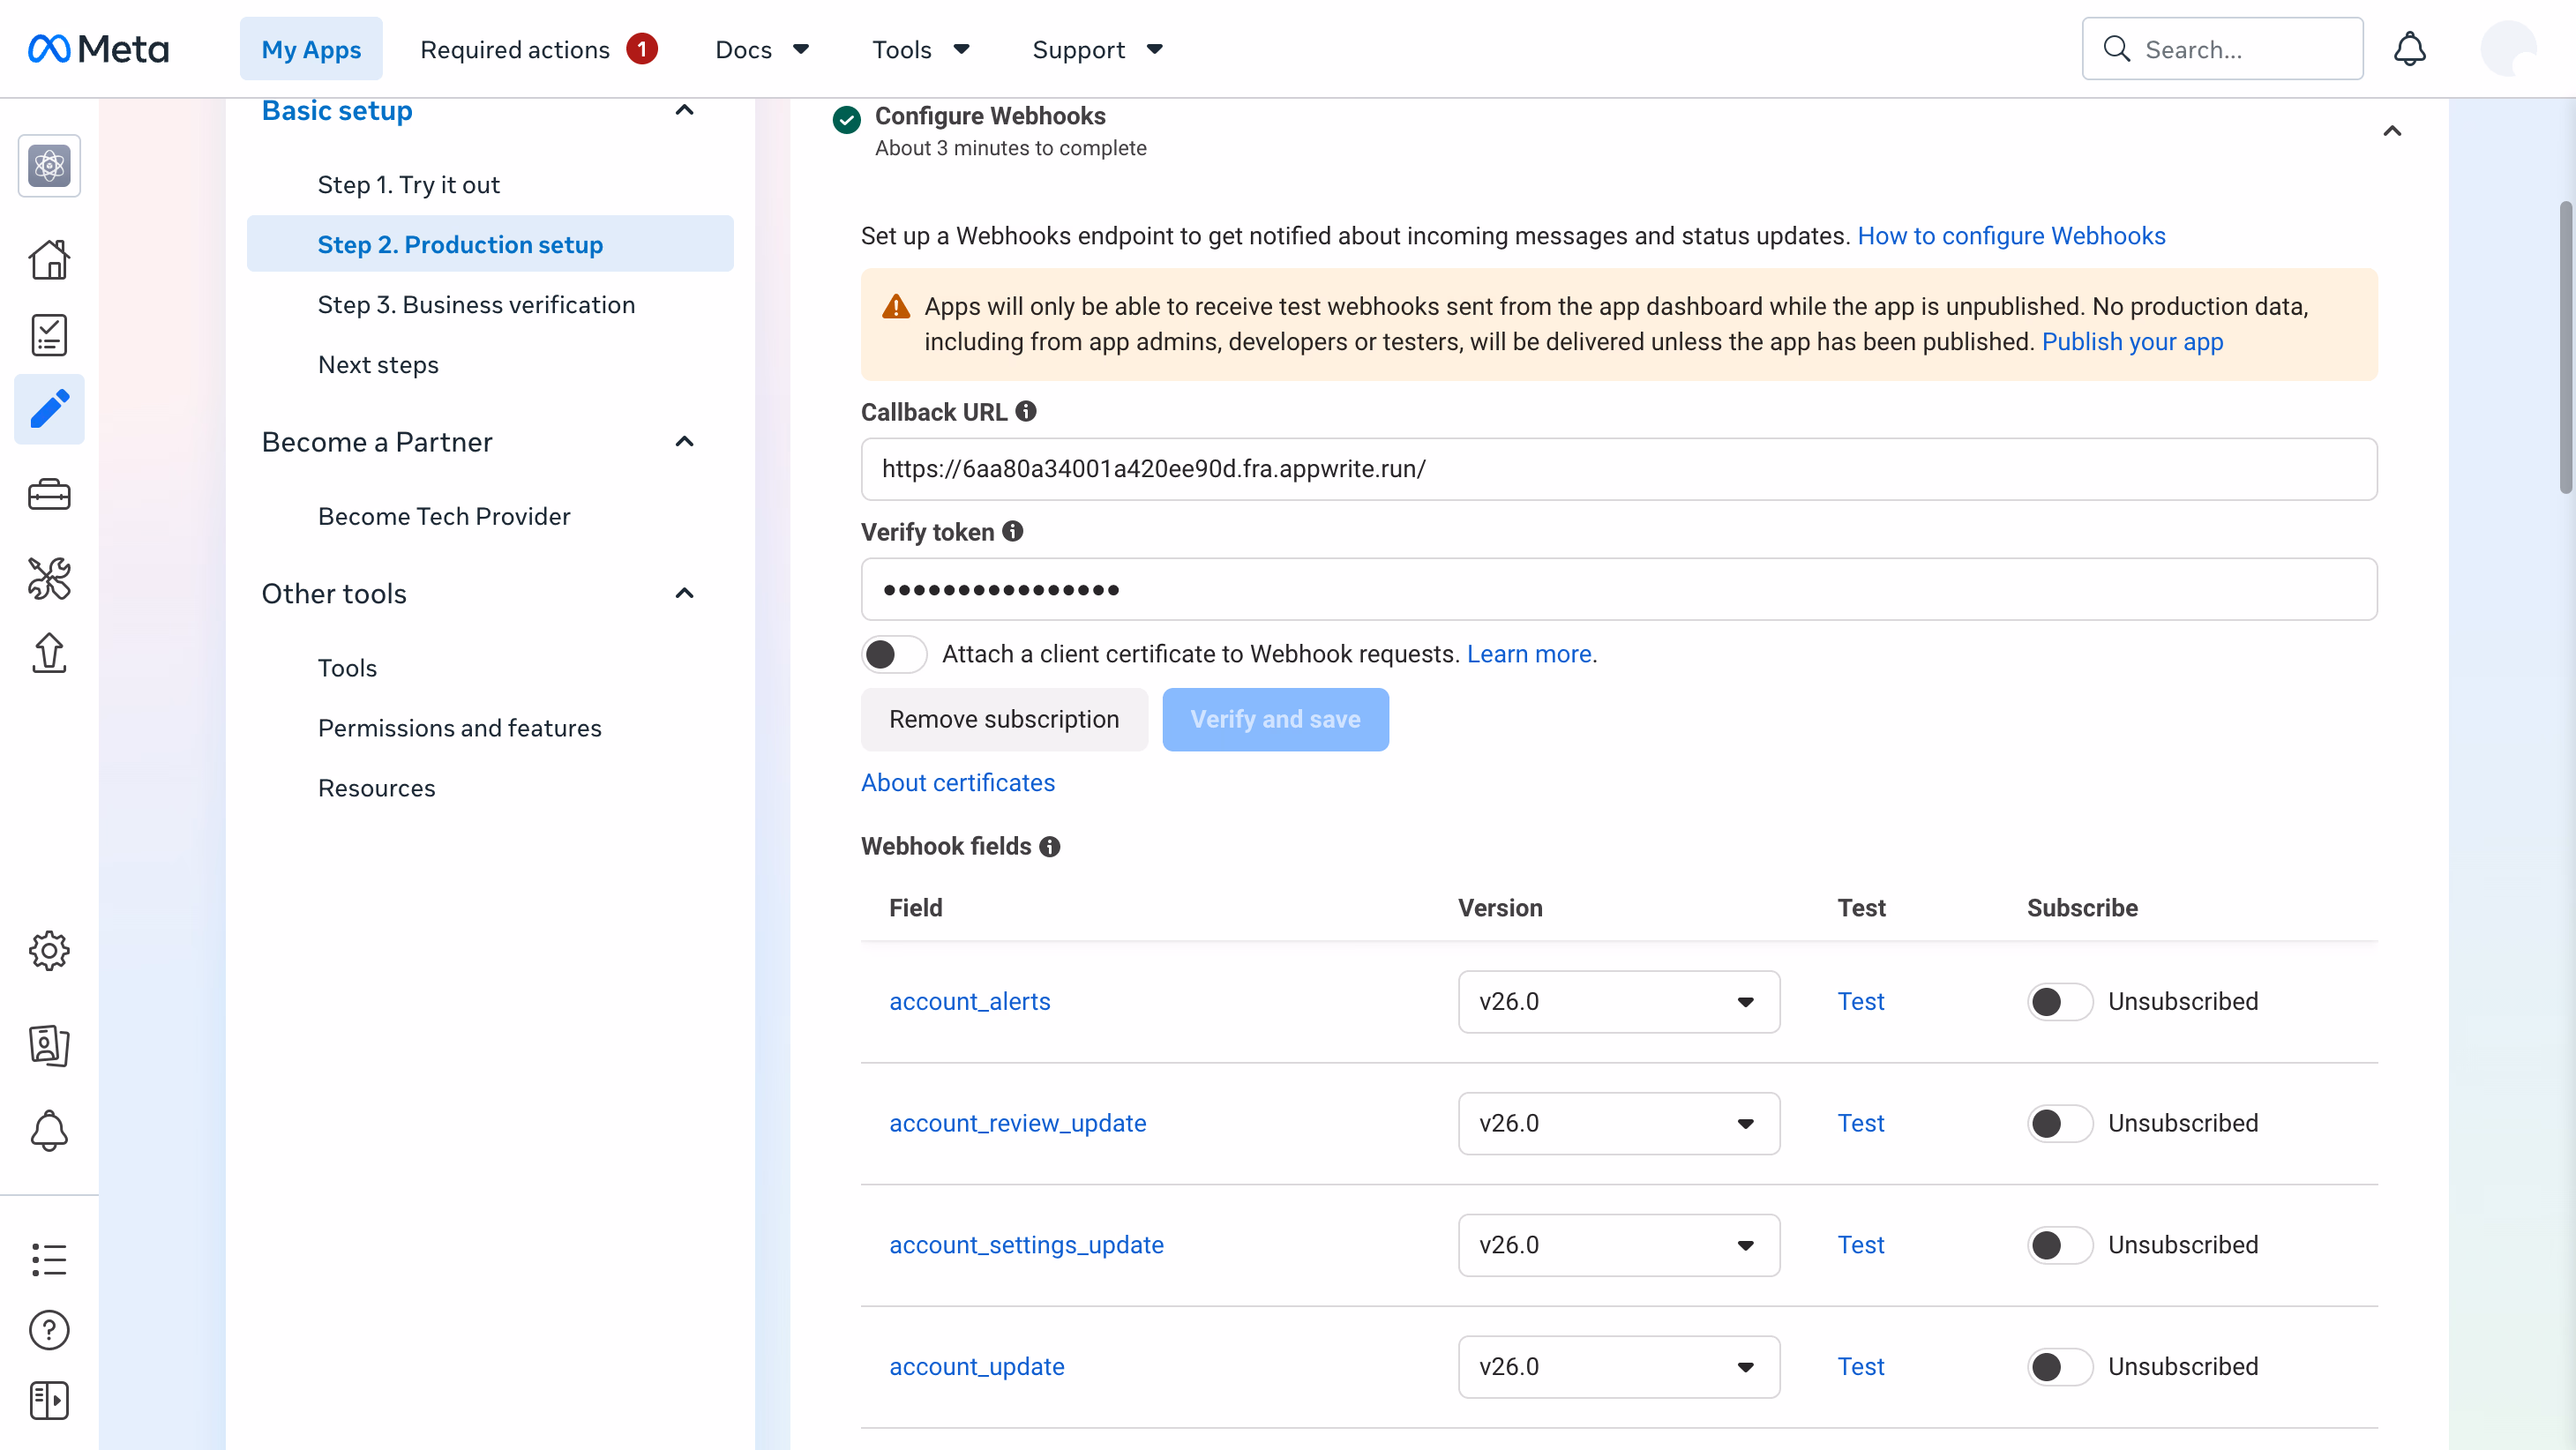
Task: Click the Meta logo
Action: [98, 49]
